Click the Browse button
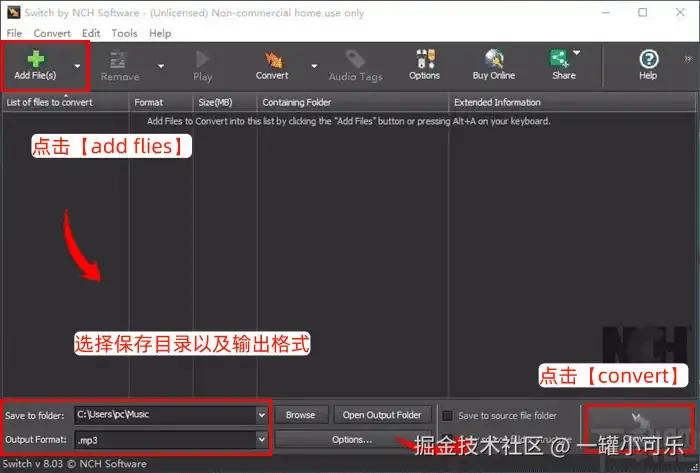700x473 pixels. pyautogui.click(x=301, y=415)
